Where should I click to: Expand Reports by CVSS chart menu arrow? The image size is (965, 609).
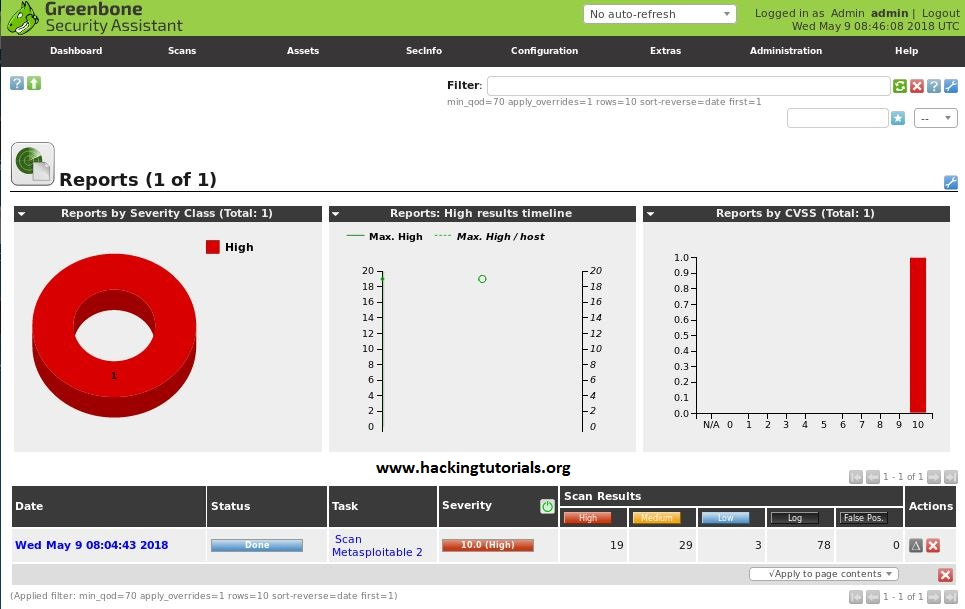pos(650,214)
